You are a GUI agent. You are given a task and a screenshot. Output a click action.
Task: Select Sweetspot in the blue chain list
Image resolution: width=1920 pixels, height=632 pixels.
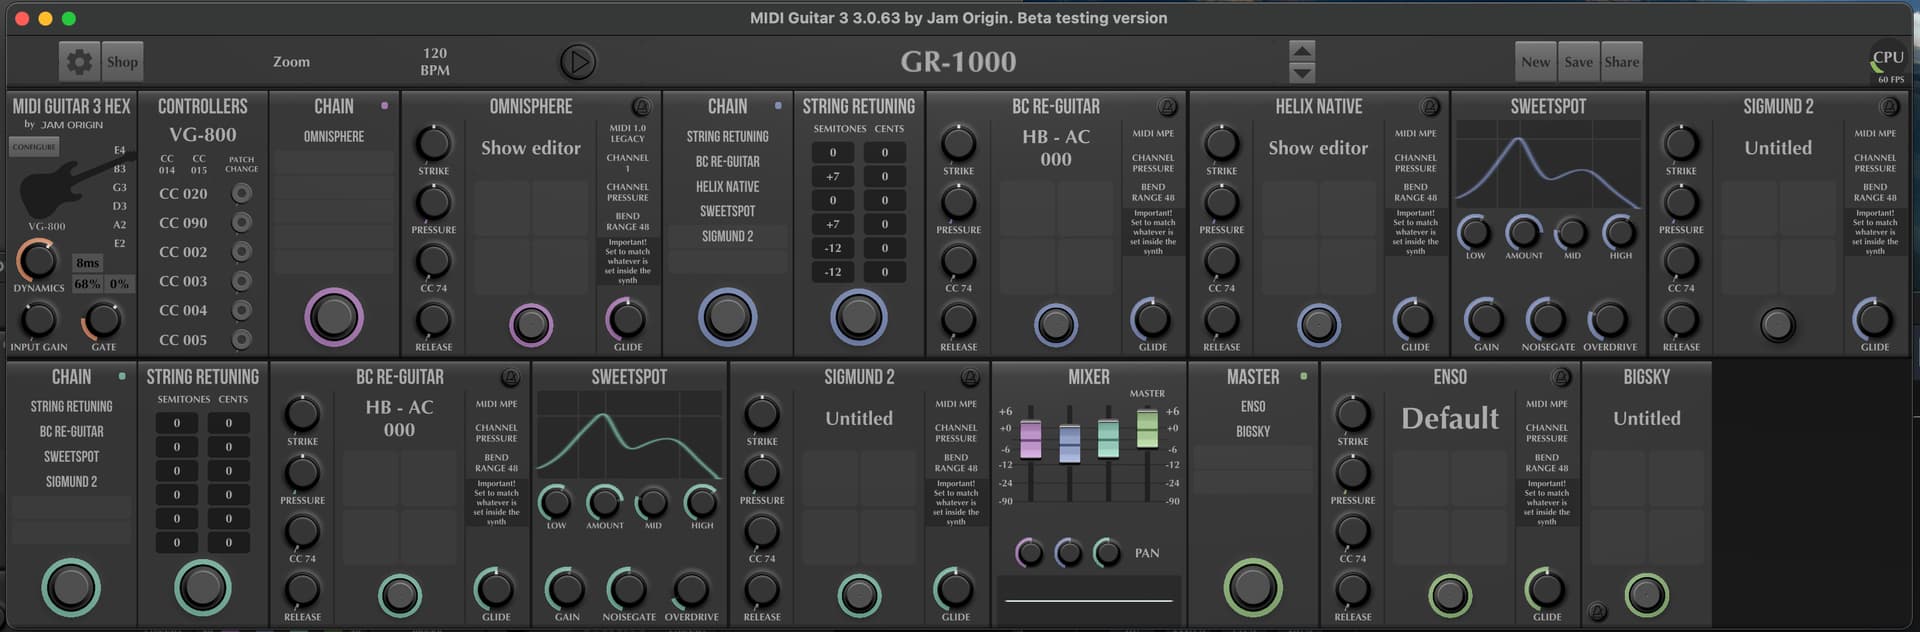pos(727,211)
